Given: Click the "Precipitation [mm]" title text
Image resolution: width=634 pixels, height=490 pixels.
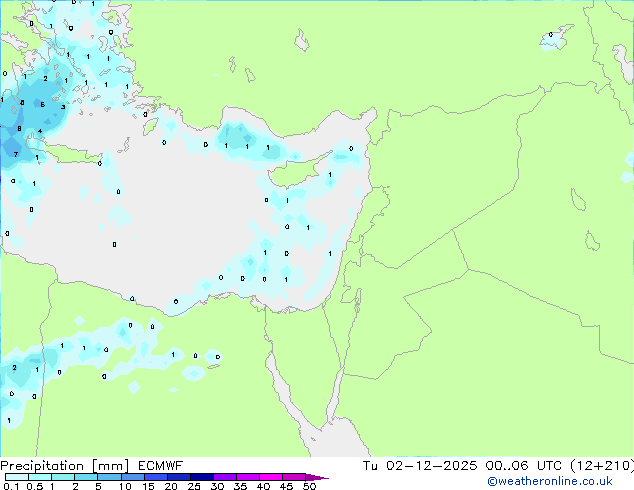Looking at the screenshot, I should click(65, 466).
